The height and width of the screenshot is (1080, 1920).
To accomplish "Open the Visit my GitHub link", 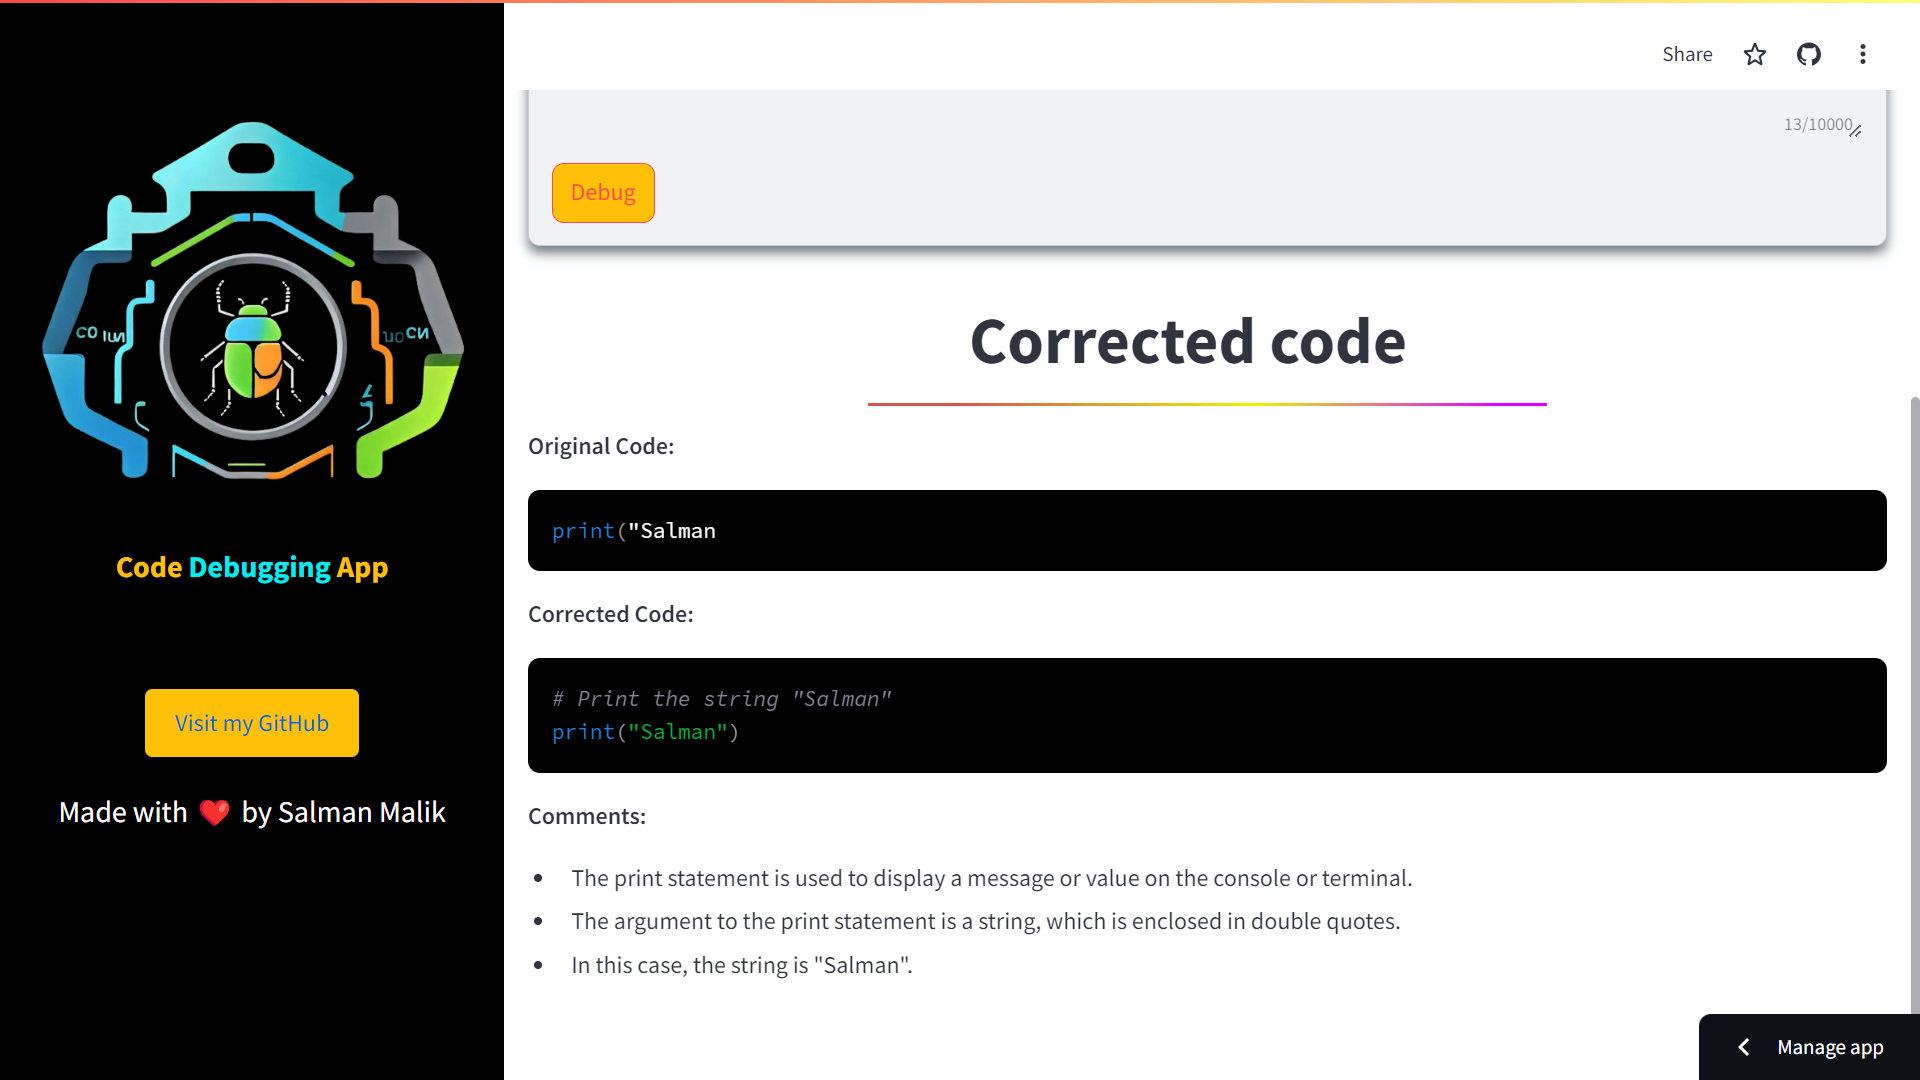I will [252, 723].
